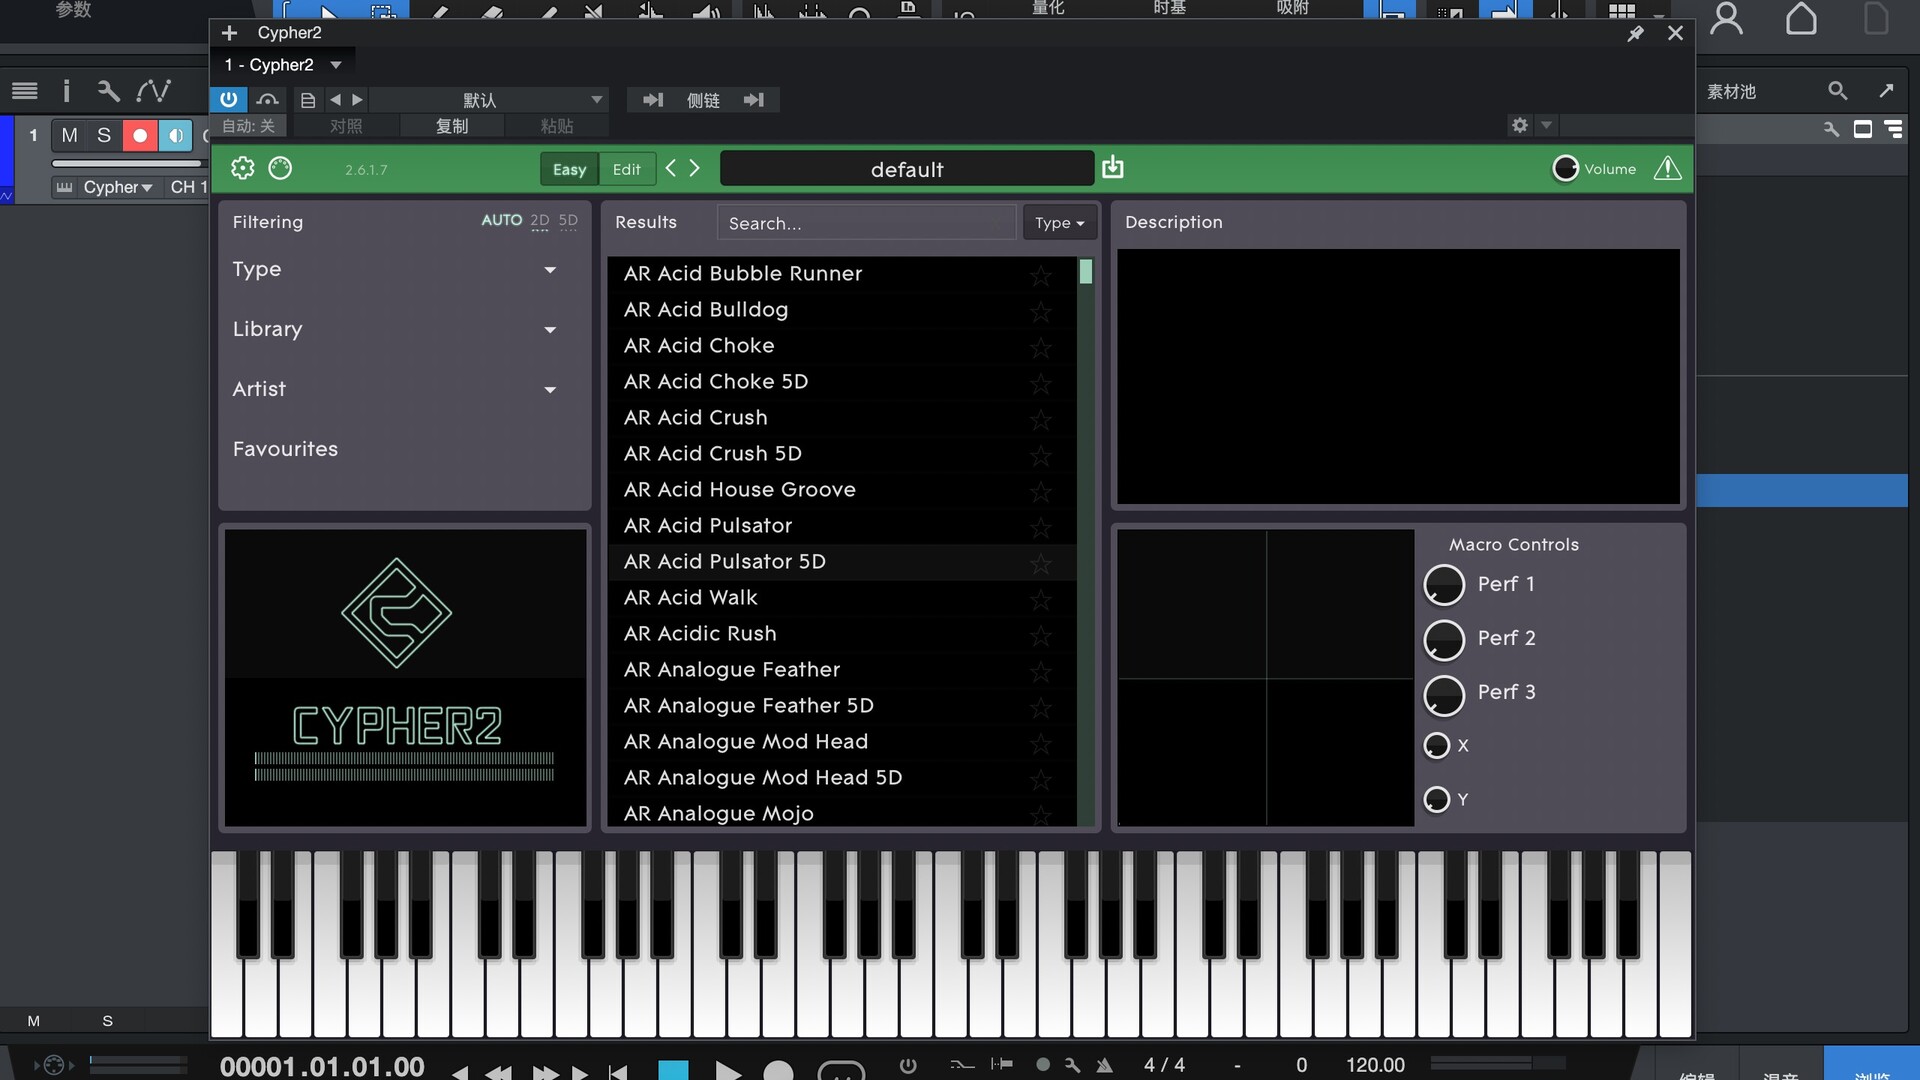Open the track list icon in Studio One
Screen dimensions: 1920x1080
click(x=25, y=91)
